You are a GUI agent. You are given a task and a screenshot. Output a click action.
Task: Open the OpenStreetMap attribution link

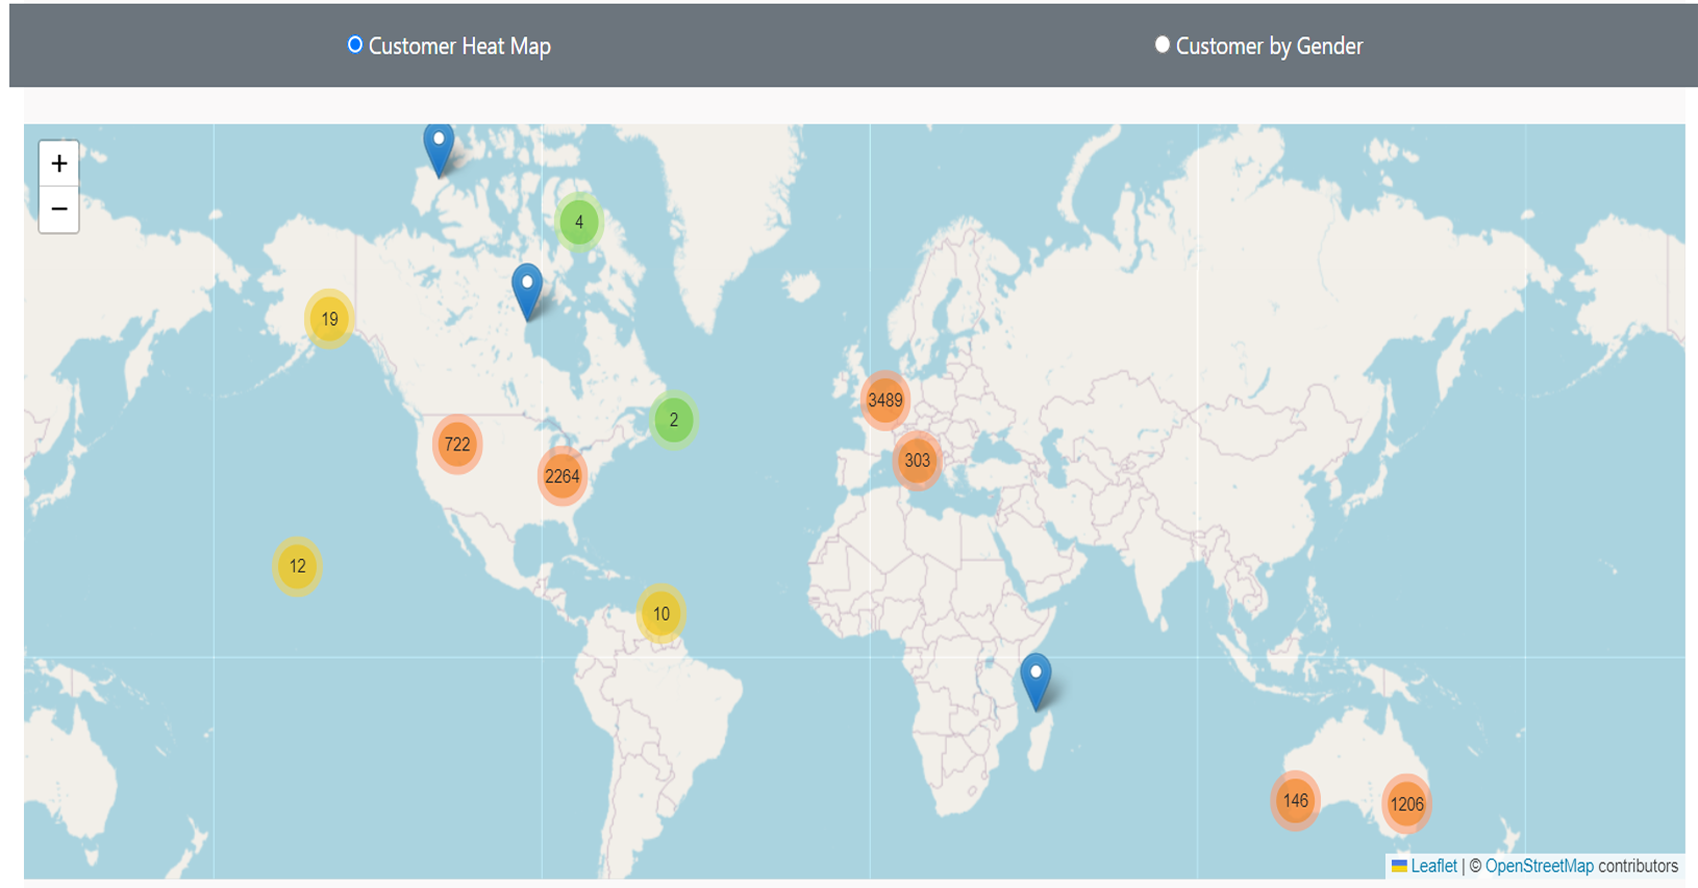coord(1538,866)
